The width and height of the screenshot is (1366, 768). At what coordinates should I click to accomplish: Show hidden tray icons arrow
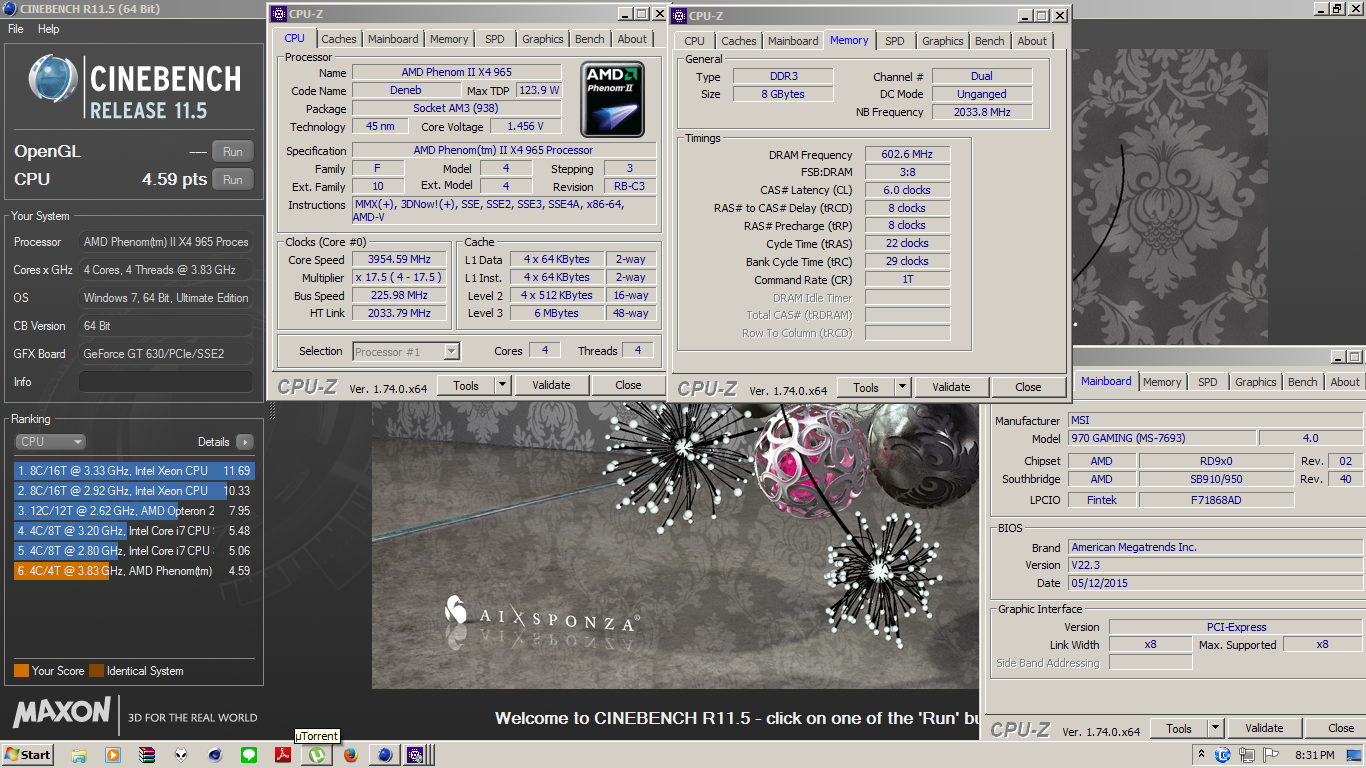coord(1201,754)
